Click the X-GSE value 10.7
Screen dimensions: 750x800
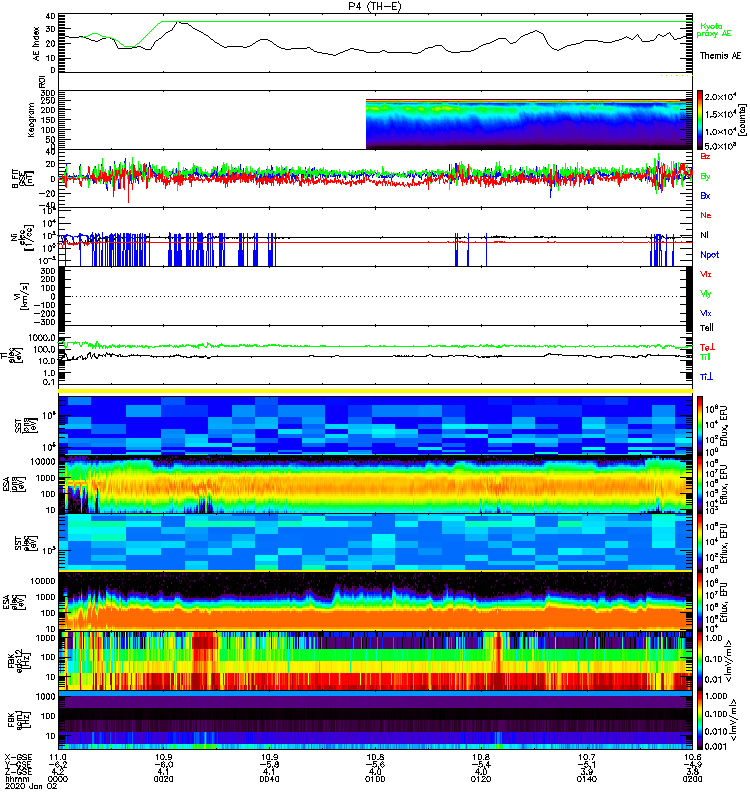(586, 758)
